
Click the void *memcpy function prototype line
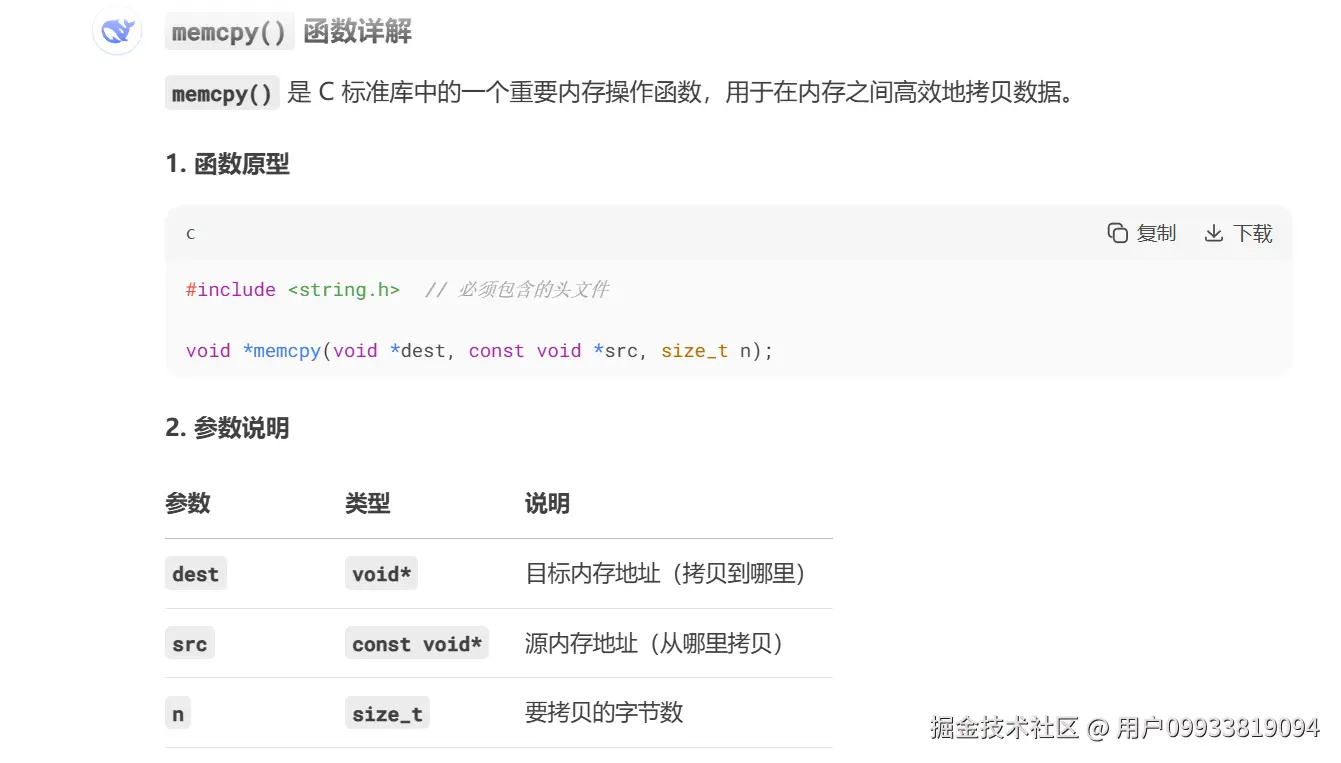coord(480,351)
